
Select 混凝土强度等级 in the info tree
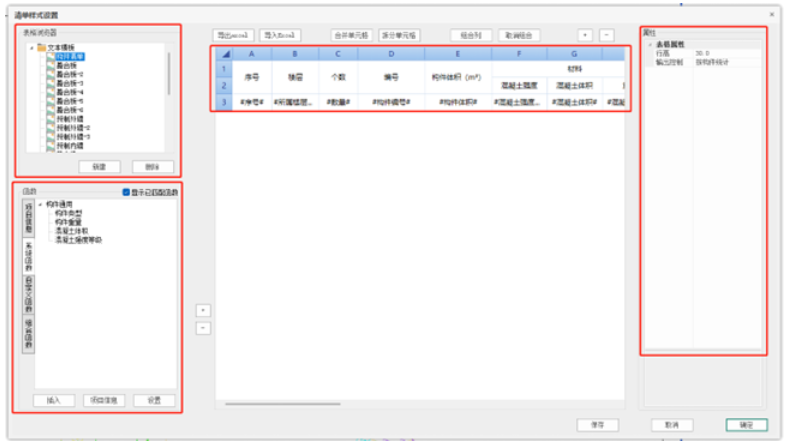click(x=78, y=240)
